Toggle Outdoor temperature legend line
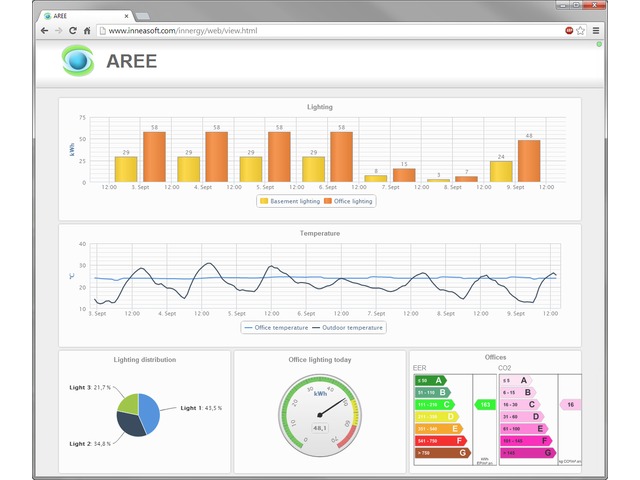Screen dimensions: 640x480 tap(347, 327)
